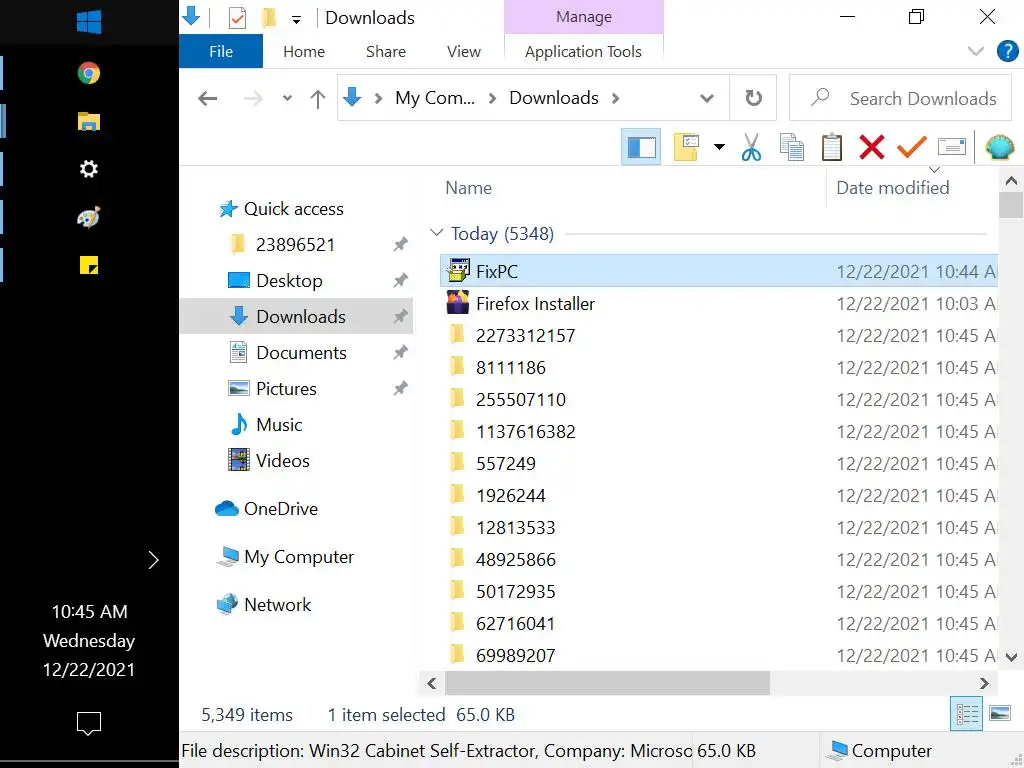Open the dropdown arrow beside folder options

[x=719, y=147]
